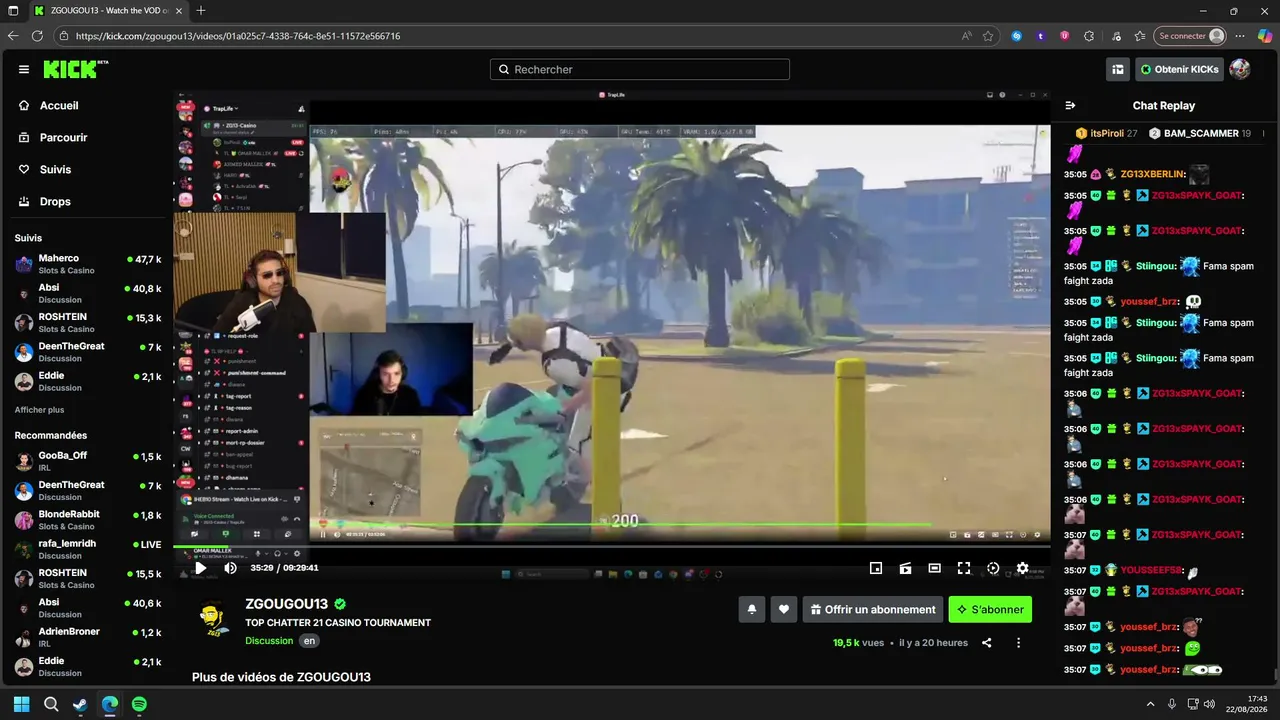
Task: Click the S'abonner subscribe button
Action: pyautogui.click(x=990, y=609)
